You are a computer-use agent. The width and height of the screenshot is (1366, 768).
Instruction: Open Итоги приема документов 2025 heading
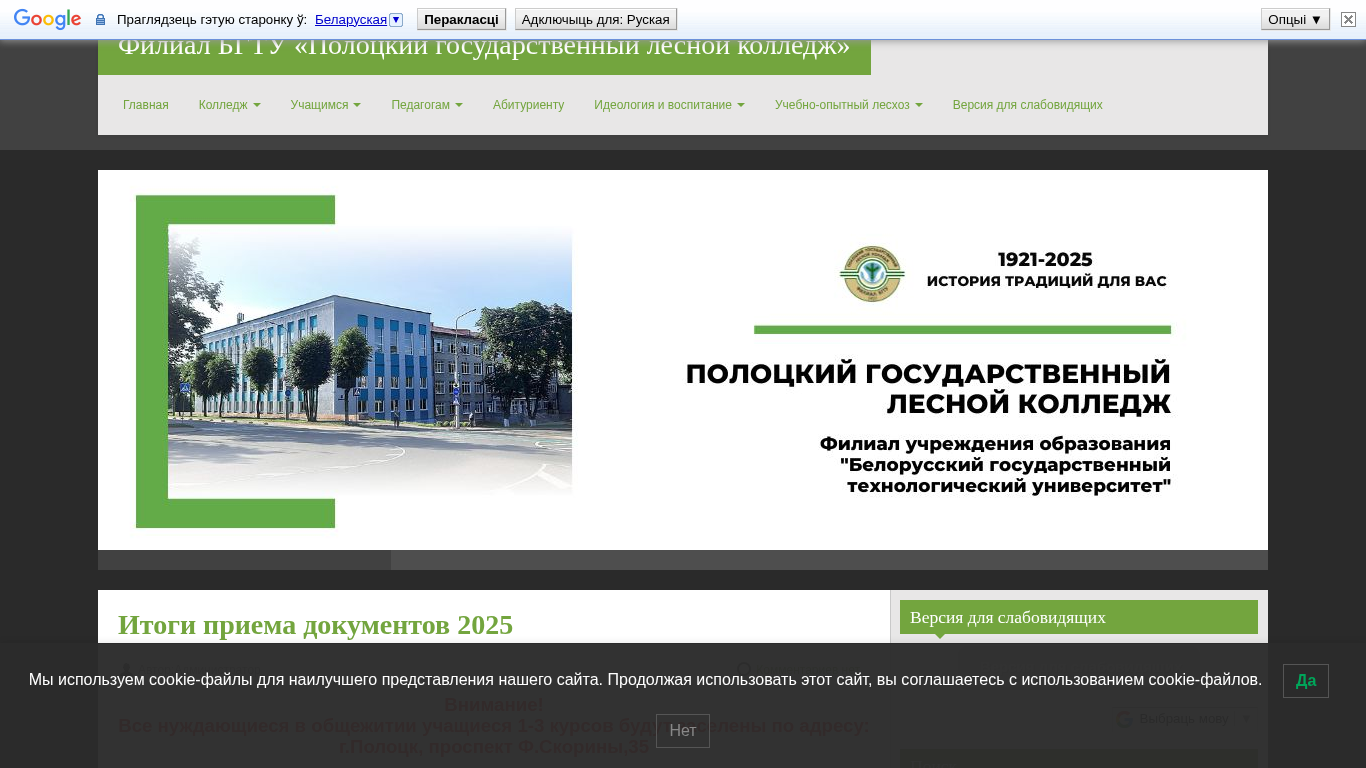315,625
